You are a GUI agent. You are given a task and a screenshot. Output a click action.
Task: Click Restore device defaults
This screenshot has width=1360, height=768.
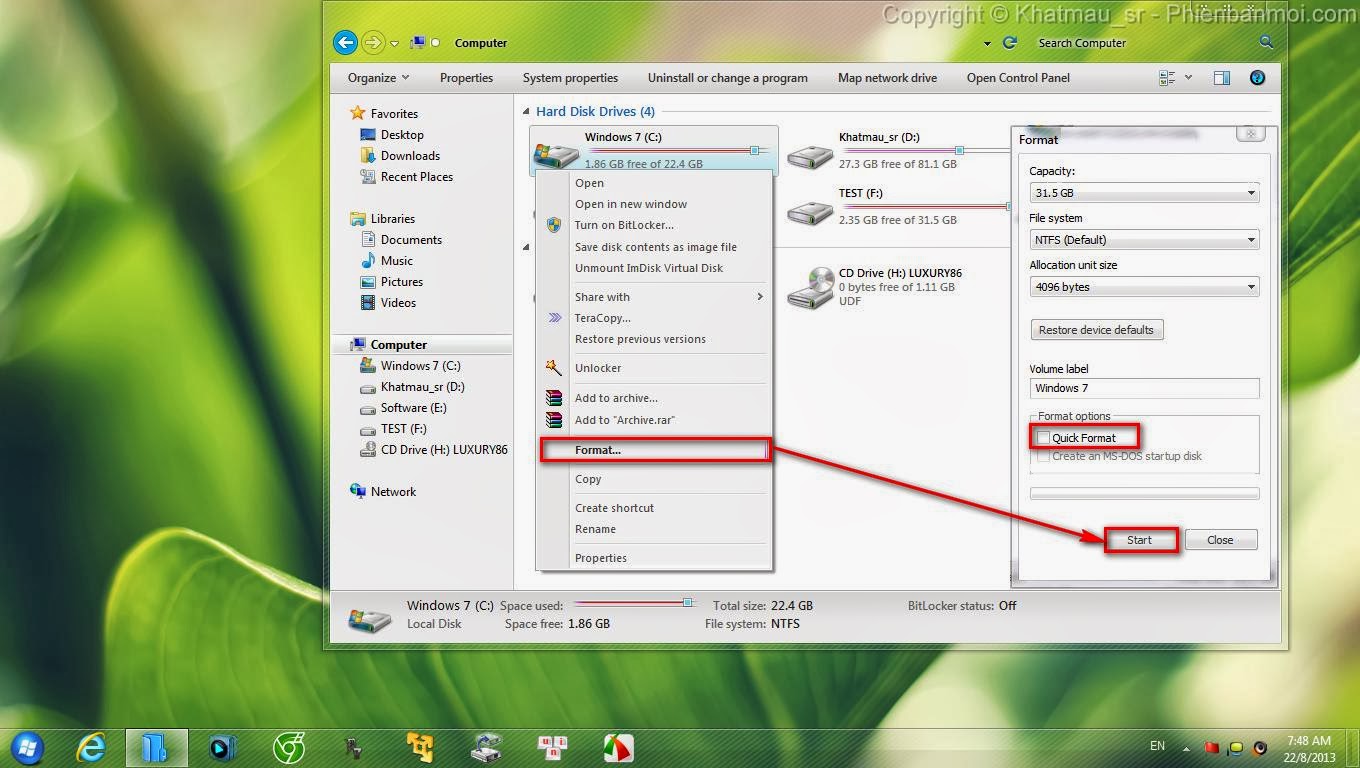pyautogui.click(x=1096, y=329)
